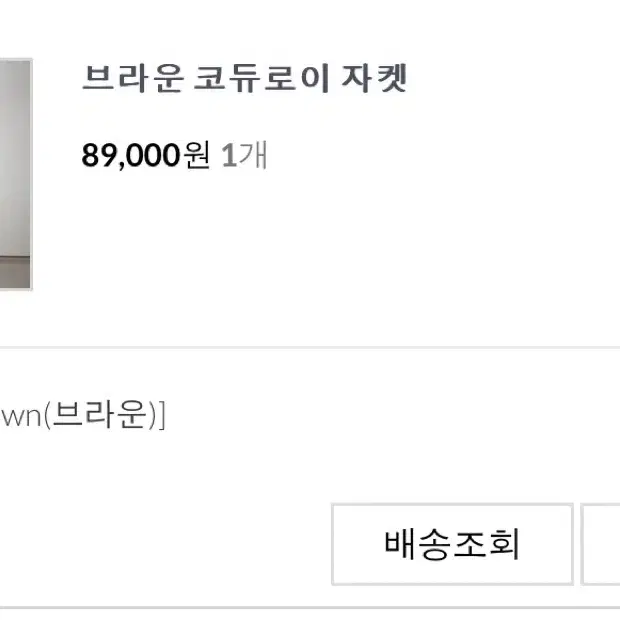Click the (브라운) option text
Image resolution: width=620 pixels, height=620 pixels.
(x=100, y=415)
